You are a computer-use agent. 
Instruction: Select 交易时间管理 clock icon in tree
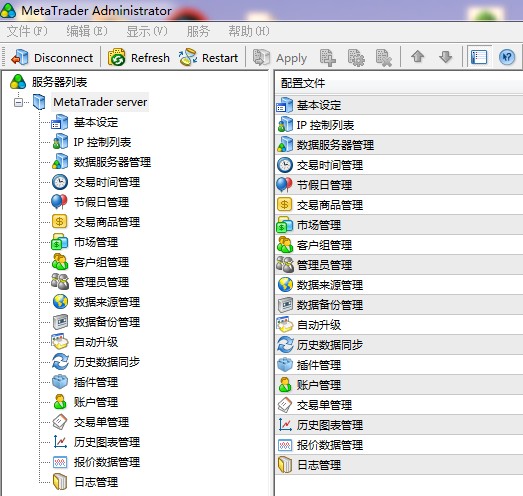(60, 182)
